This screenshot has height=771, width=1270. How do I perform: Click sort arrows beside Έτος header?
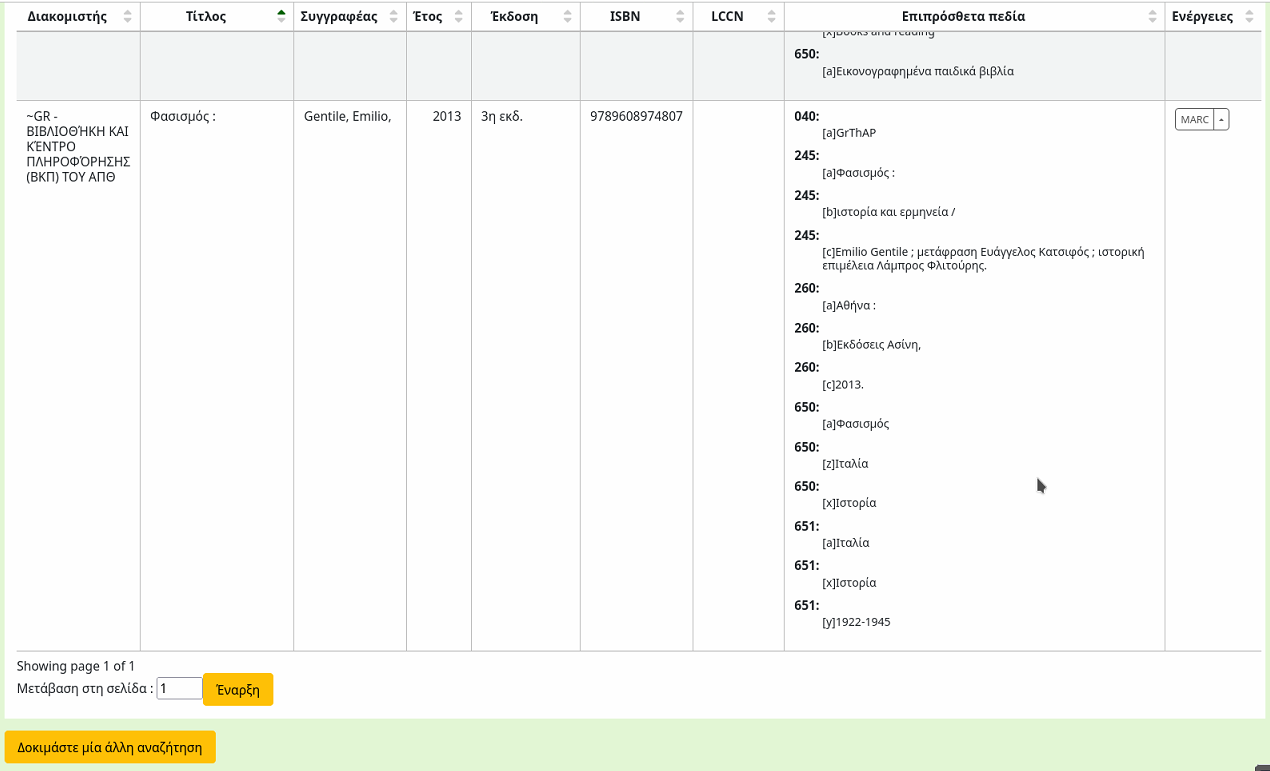tap(459, 17)
